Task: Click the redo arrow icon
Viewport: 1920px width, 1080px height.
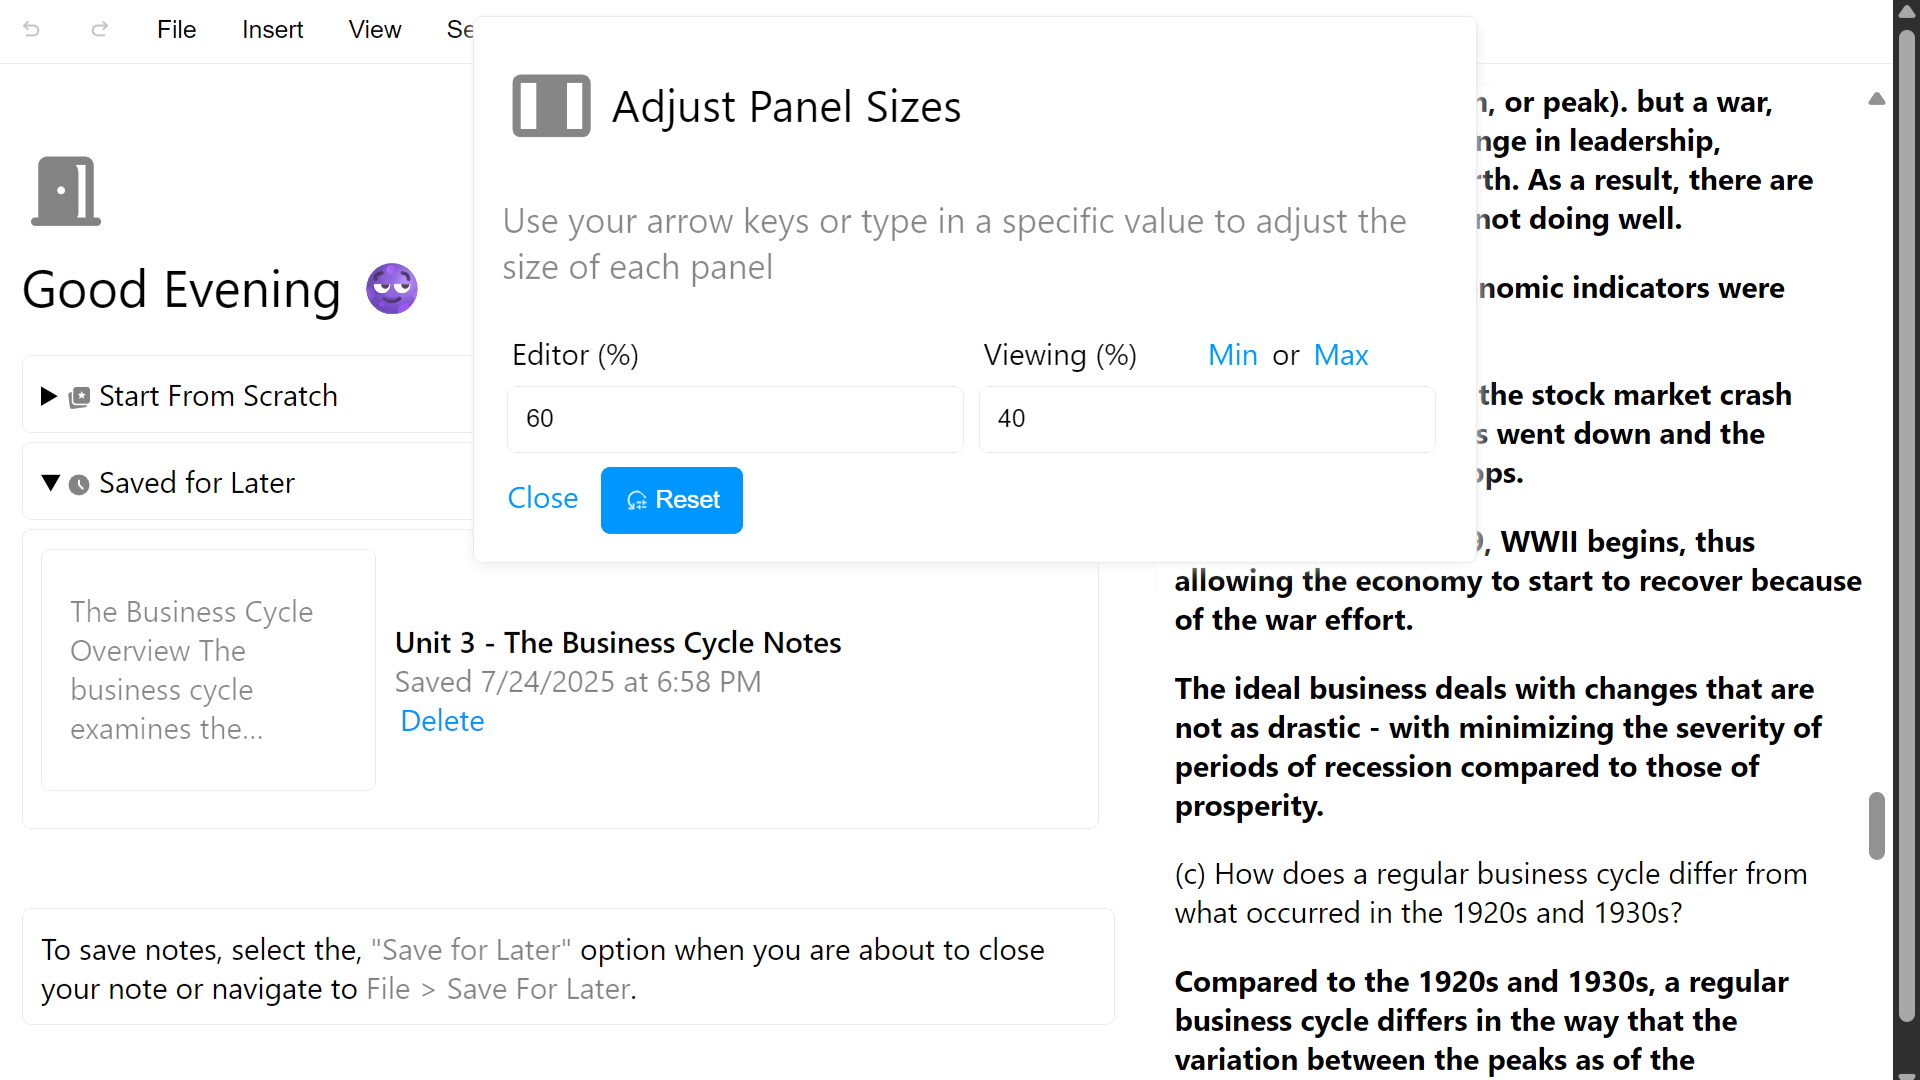Action: point(99,30)
